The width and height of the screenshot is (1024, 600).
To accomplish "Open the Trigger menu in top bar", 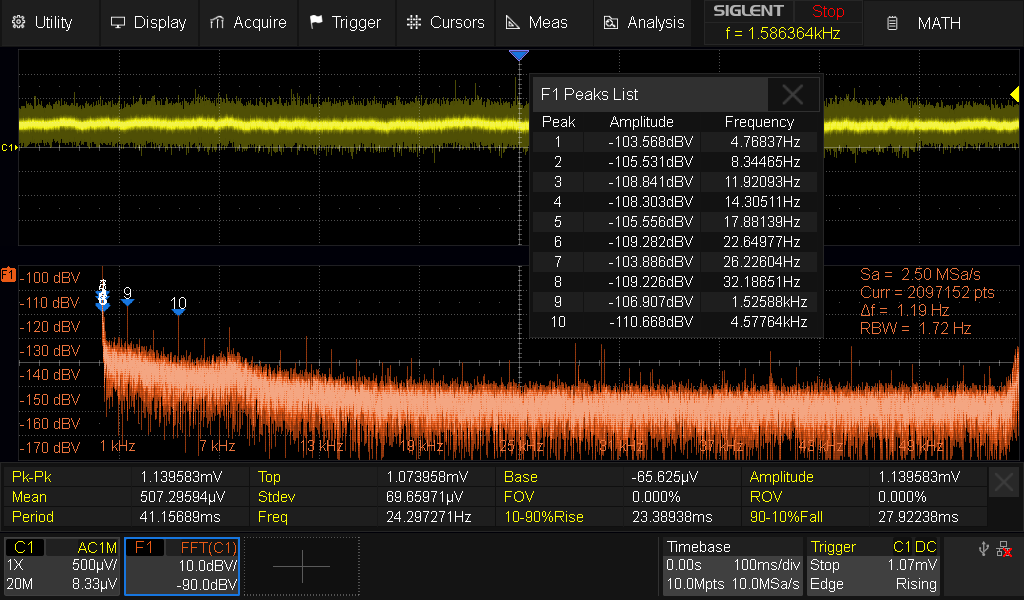I will point(345,22).
